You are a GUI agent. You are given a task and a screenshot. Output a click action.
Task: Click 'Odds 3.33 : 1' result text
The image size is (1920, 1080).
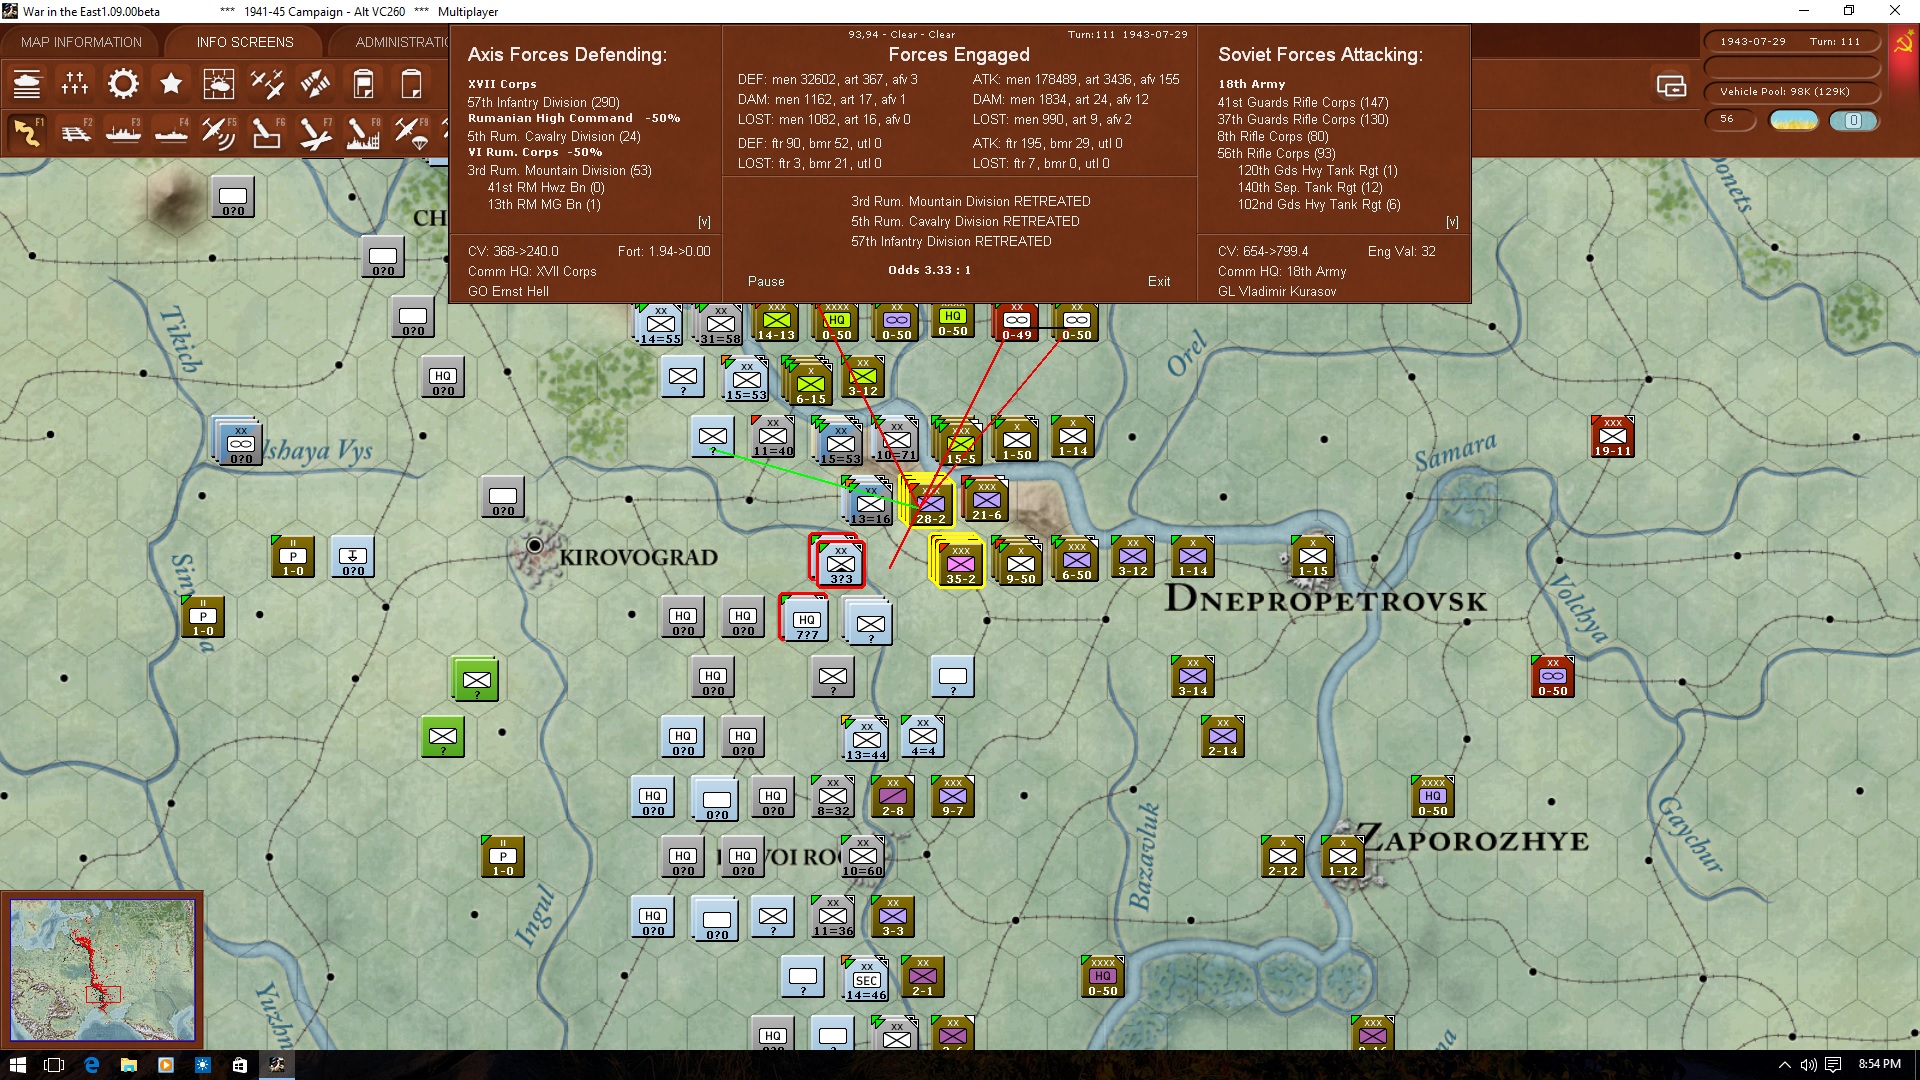coord(929,270)
